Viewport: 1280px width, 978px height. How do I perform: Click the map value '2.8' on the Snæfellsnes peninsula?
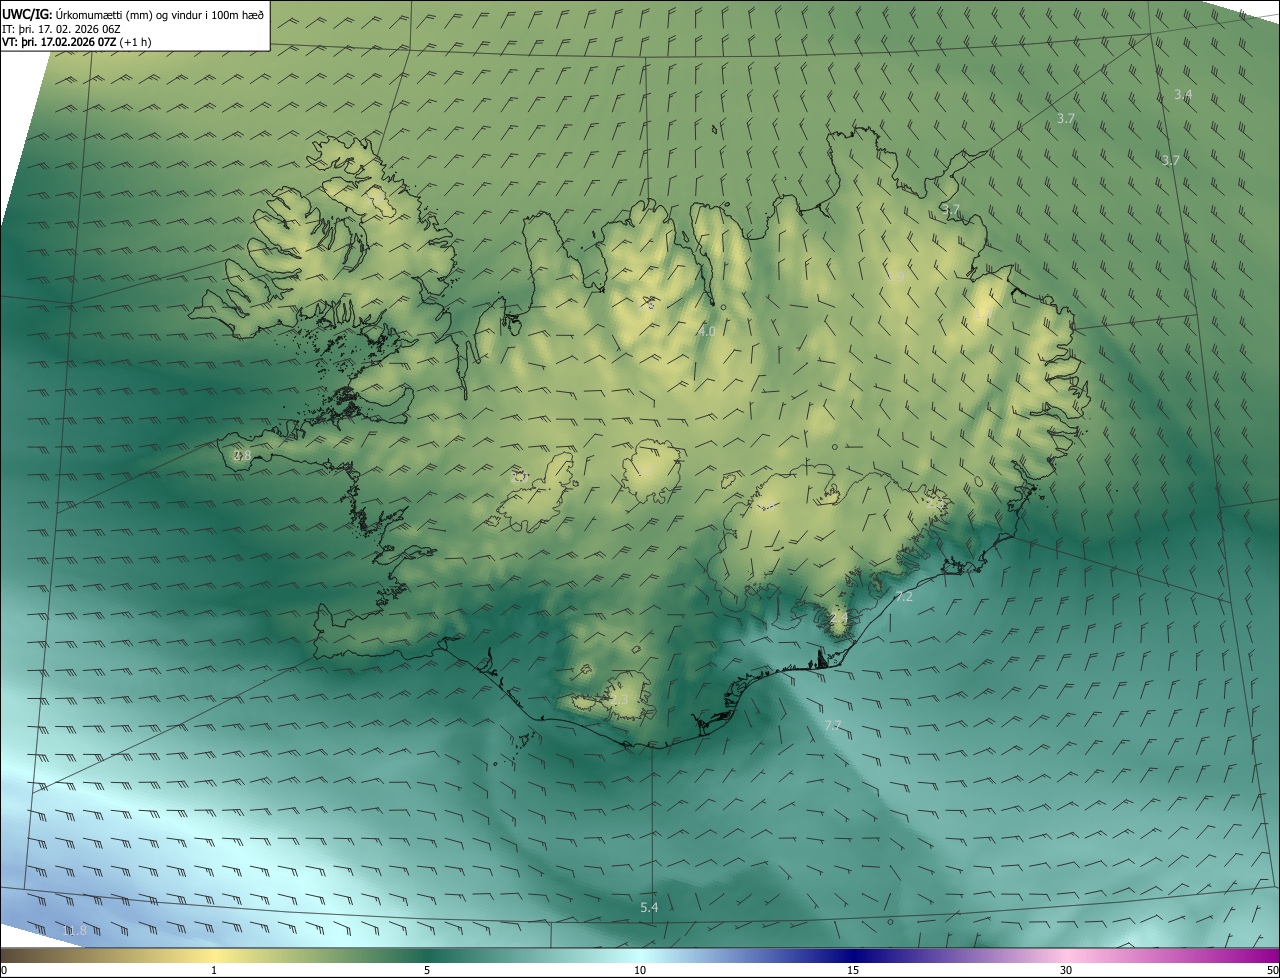[x=242, y=456]
